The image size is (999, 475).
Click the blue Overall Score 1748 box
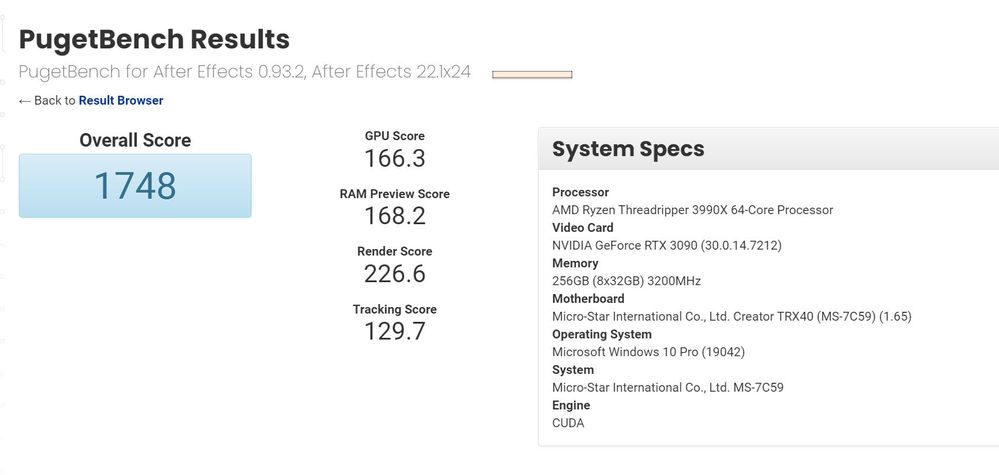pos(135,185)
